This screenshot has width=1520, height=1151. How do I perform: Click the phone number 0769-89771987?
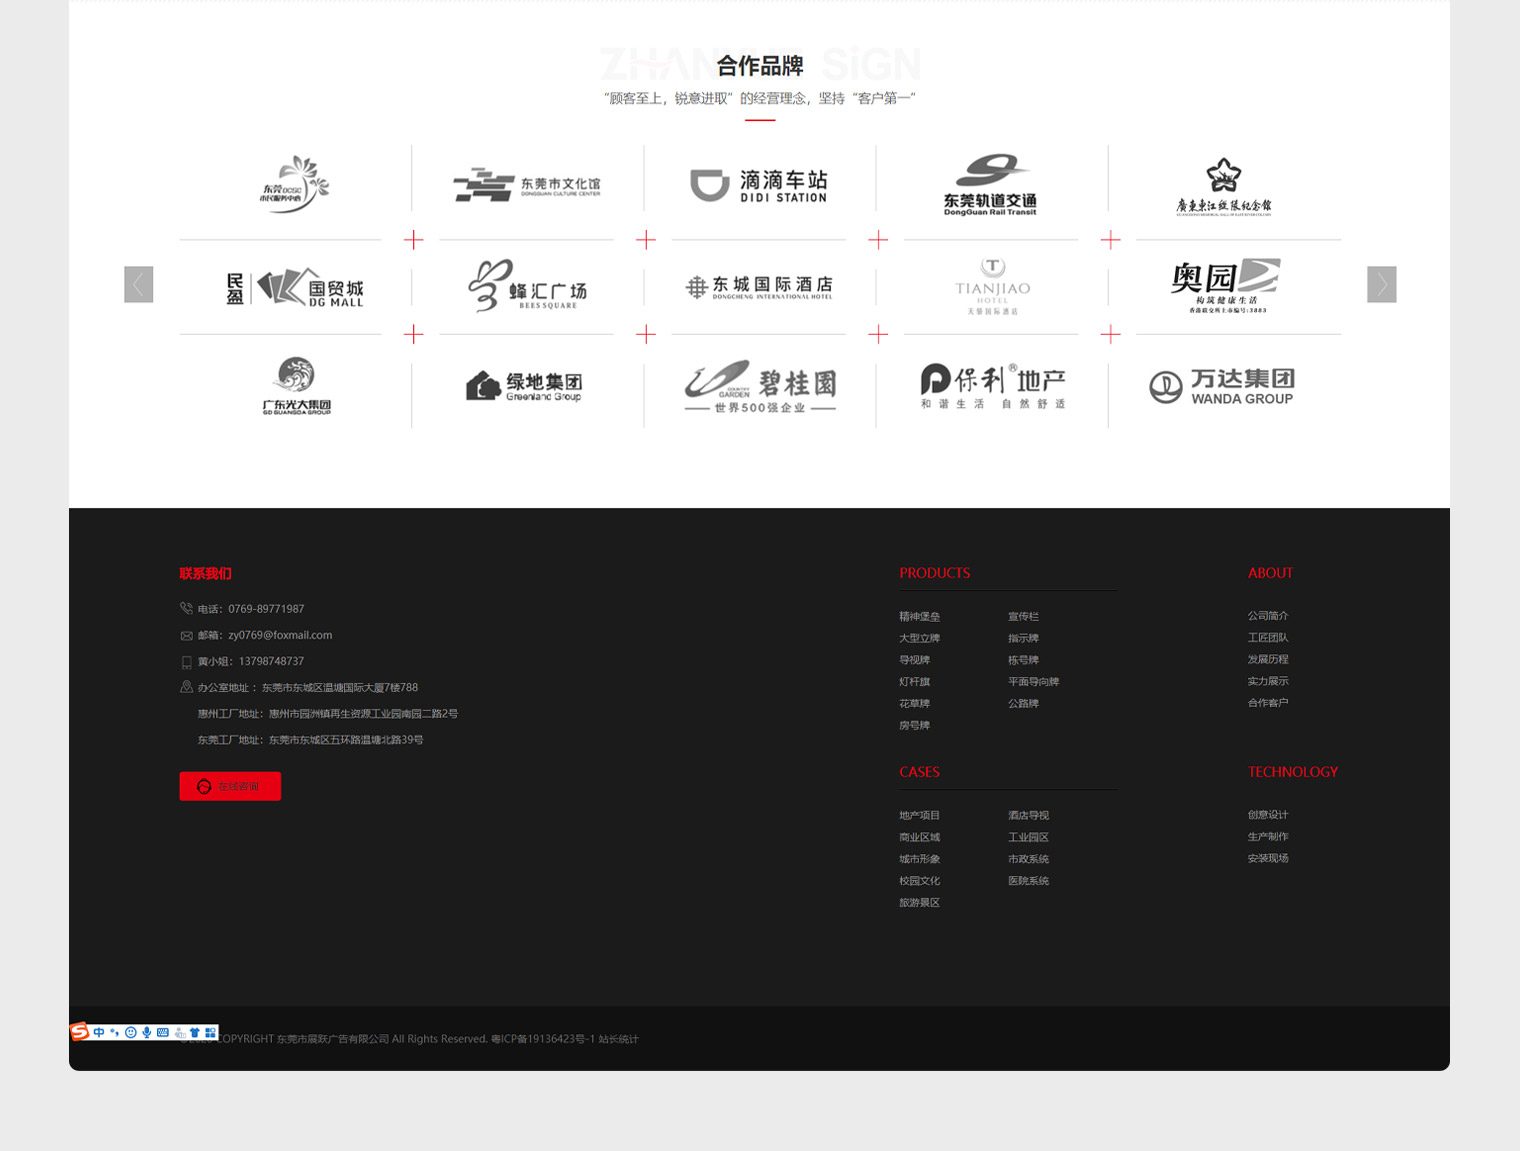click(x=266, y=609)
